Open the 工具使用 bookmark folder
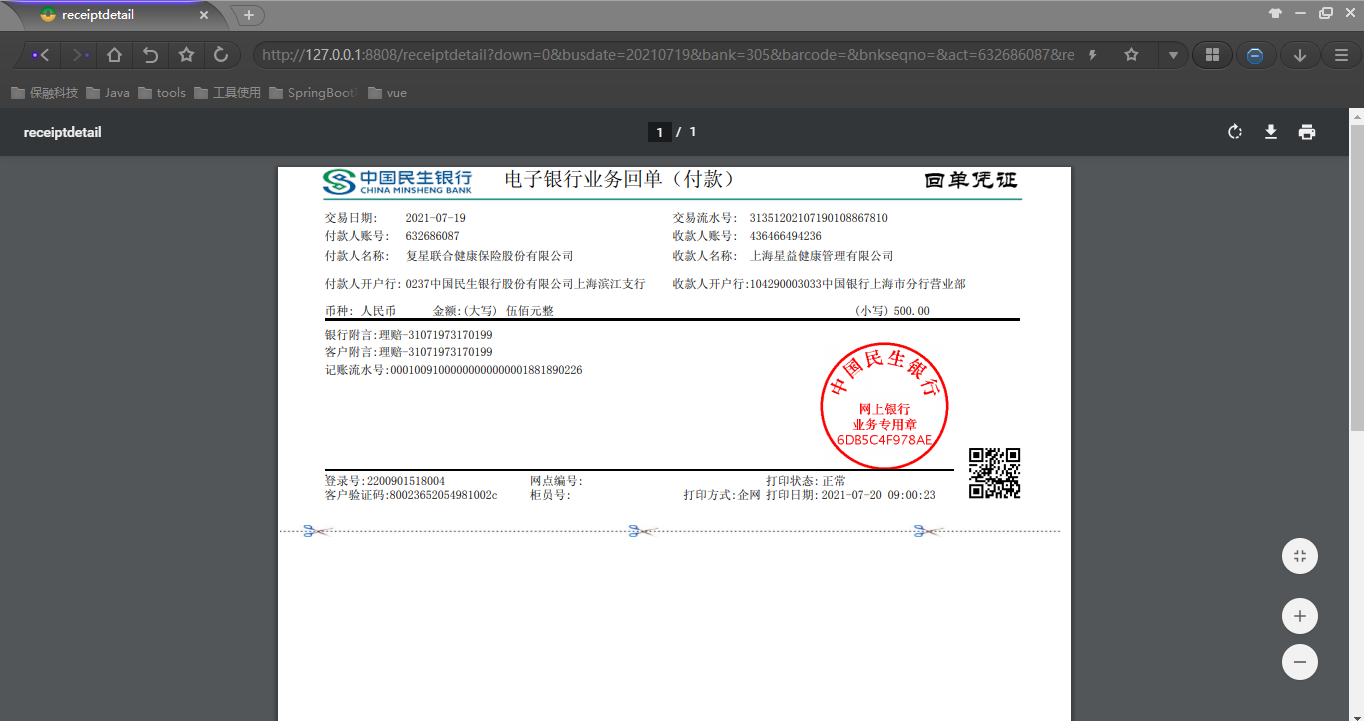Screen dimensions: 1364x721 click(x=228, y=93)
